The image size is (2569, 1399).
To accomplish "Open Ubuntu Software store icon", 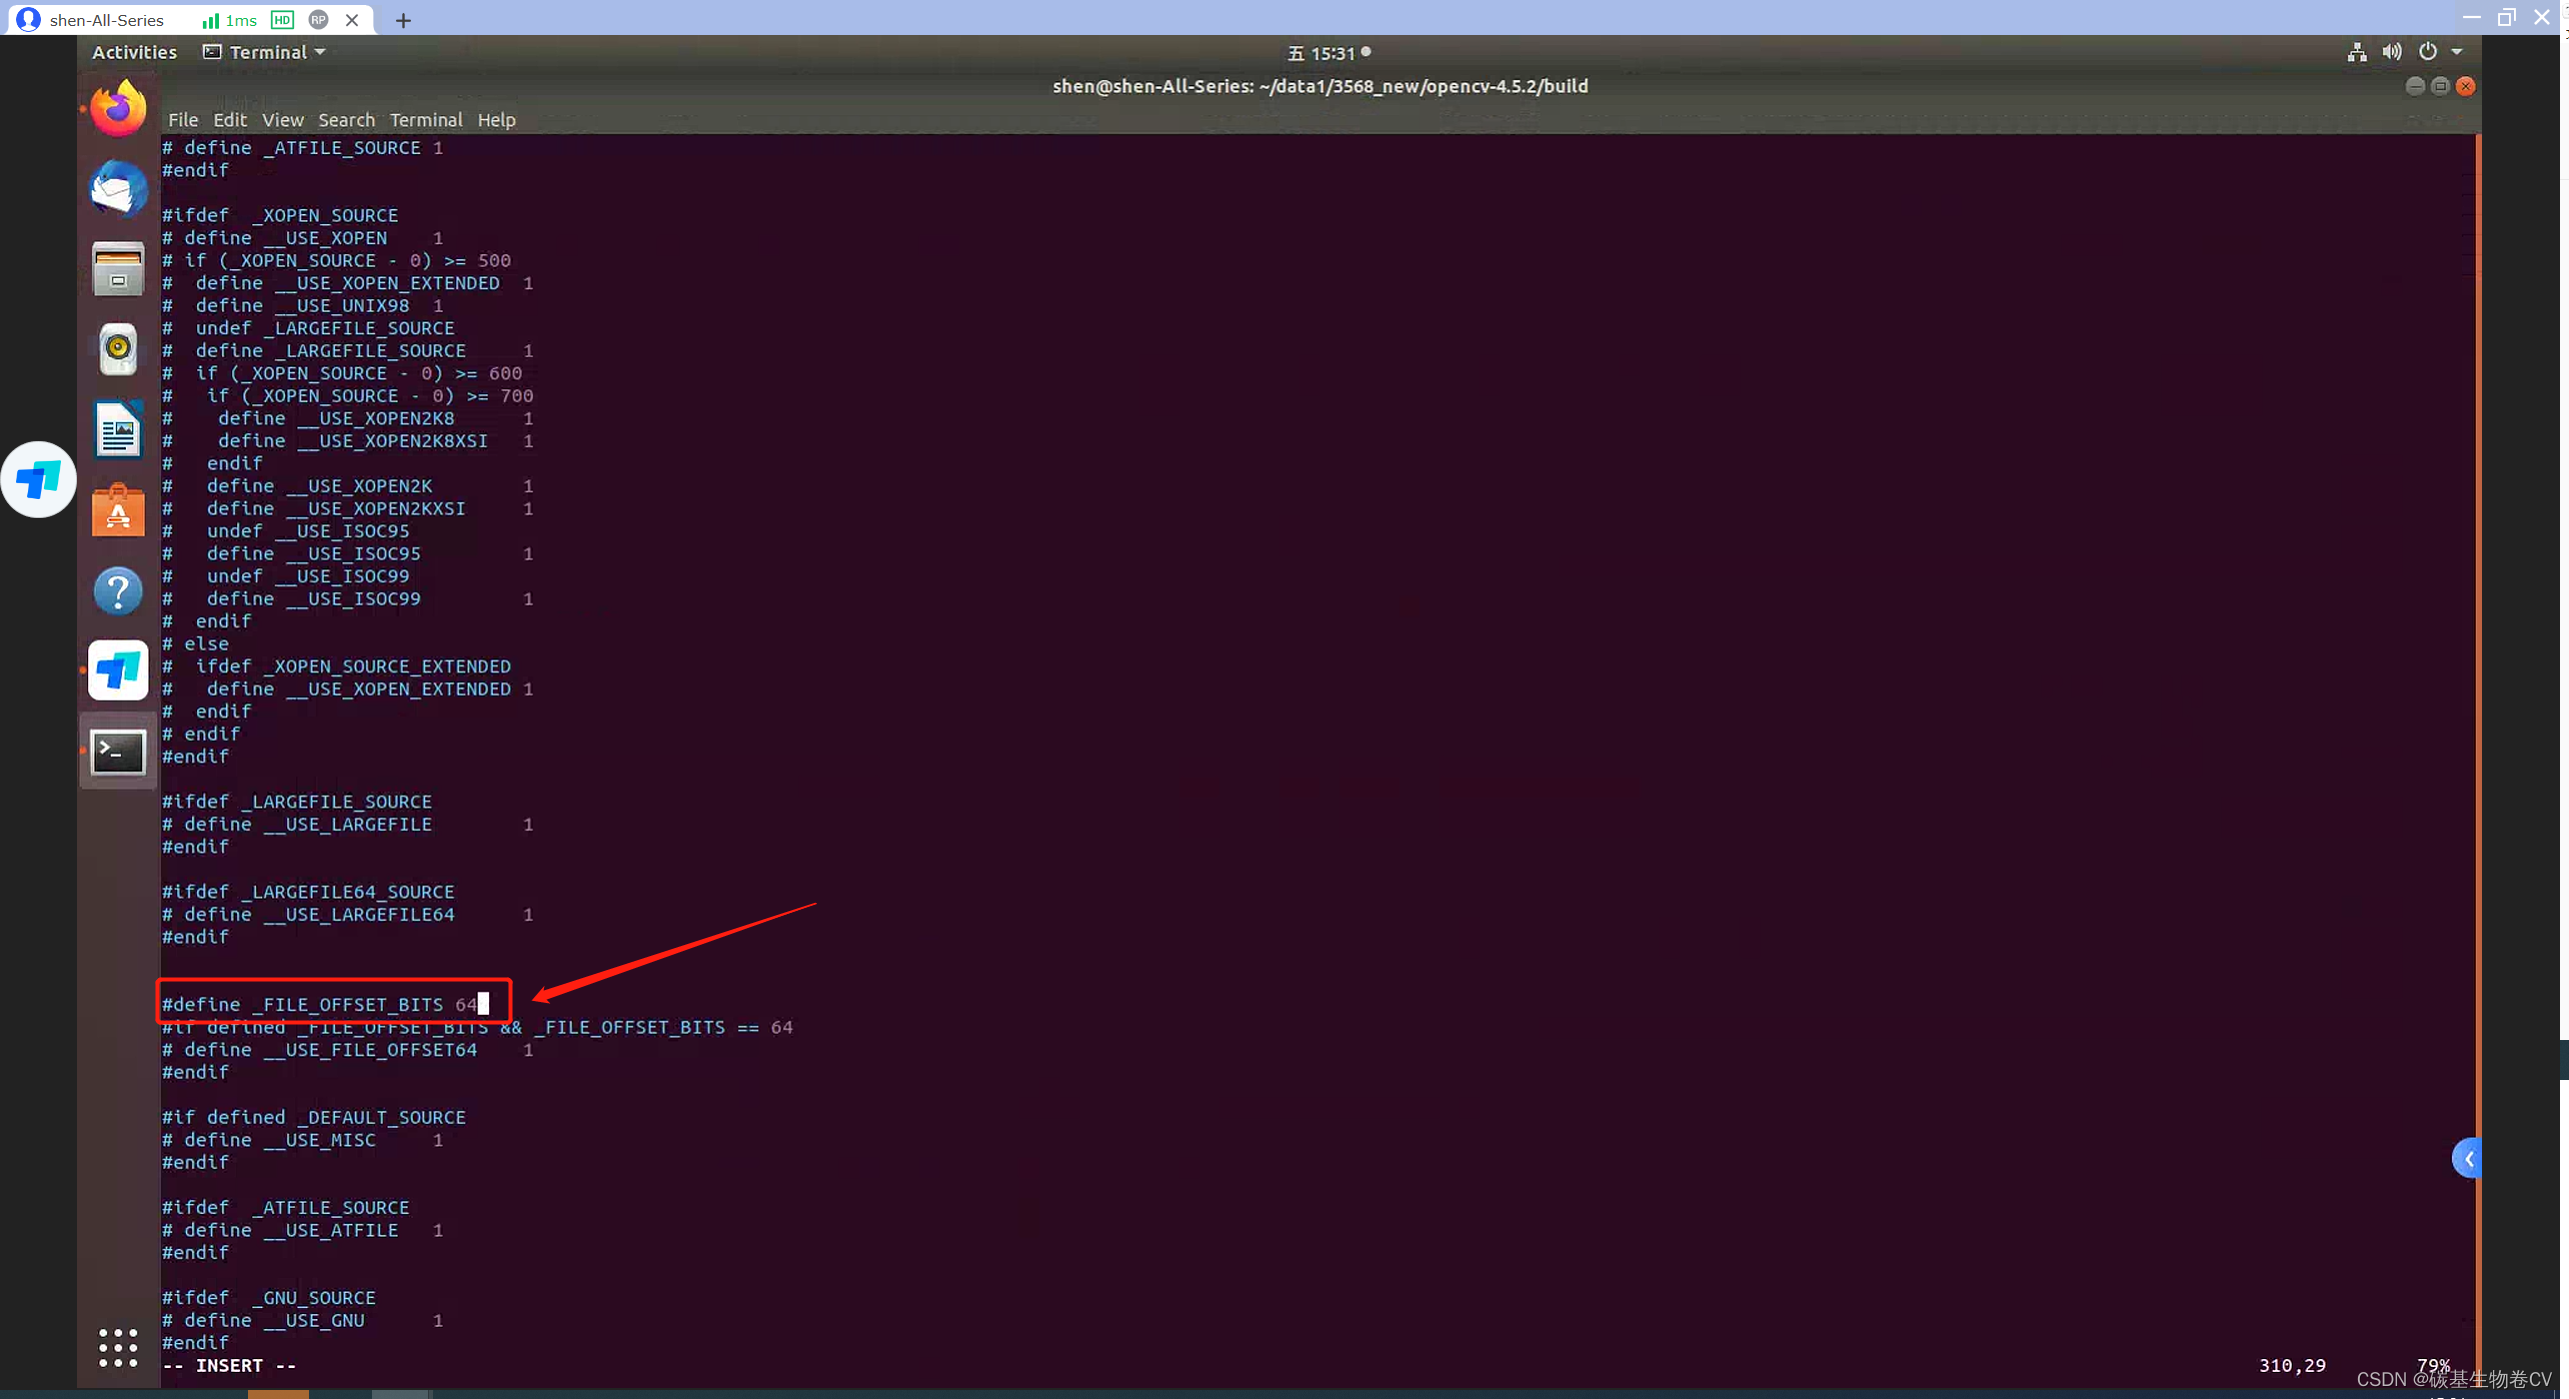I will click(x=118, y=510).
